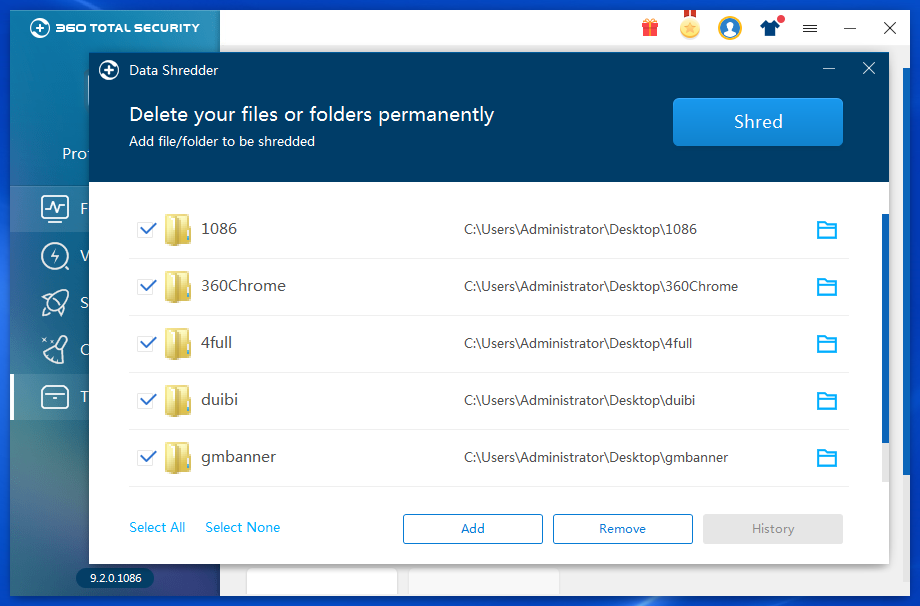Close the 360 Total Security window
920x606 pixels.
889,28
